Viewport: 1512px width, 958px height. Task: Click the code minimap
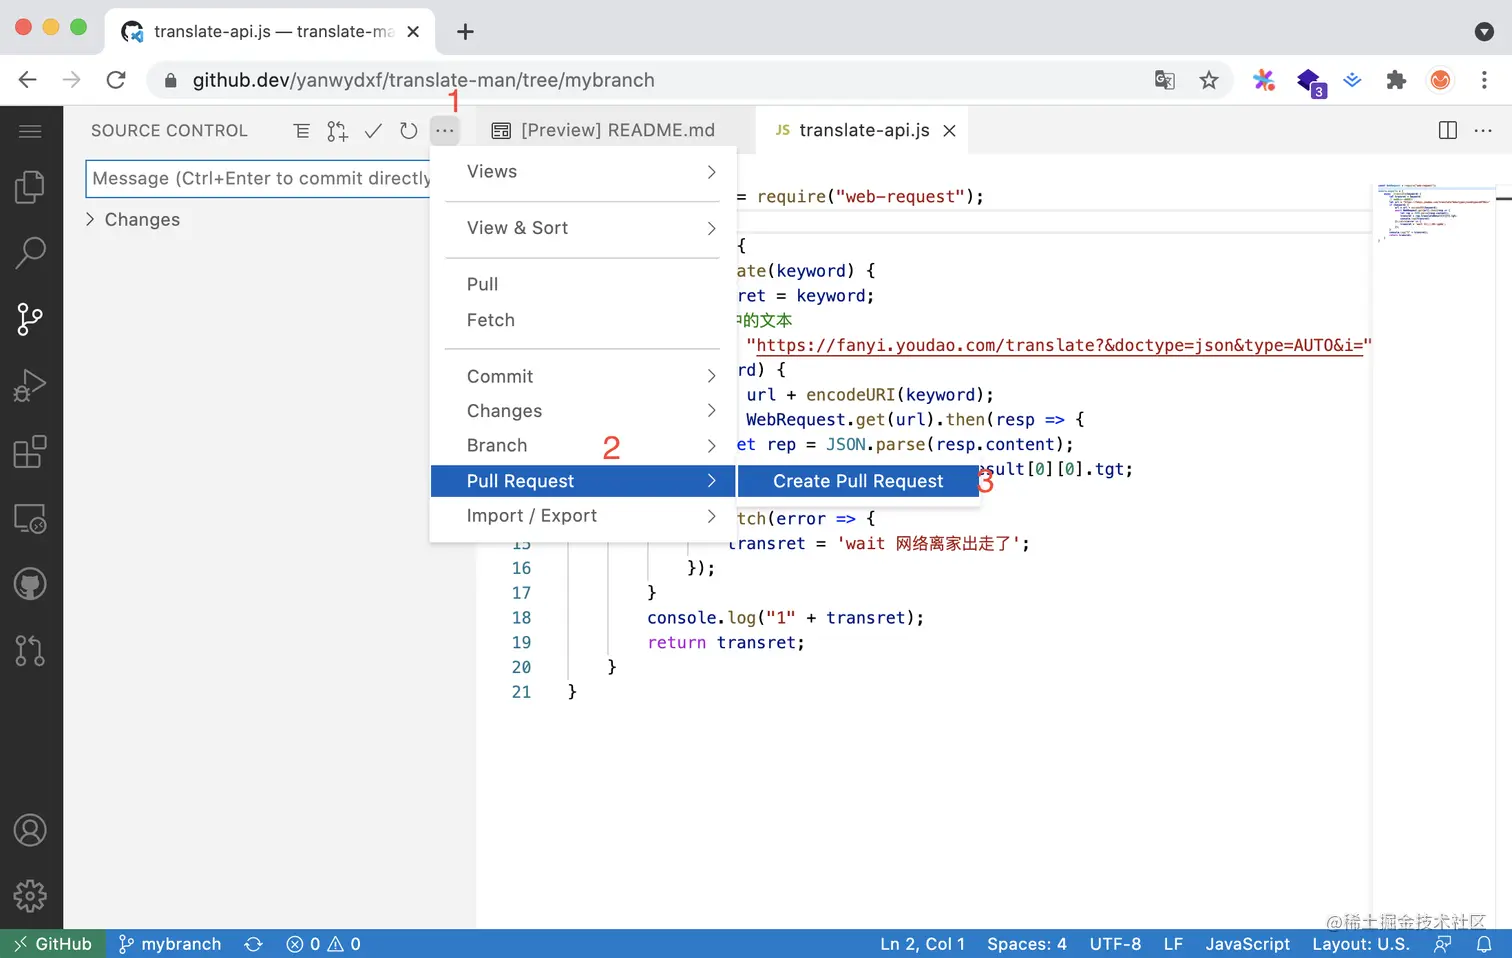pyautogui.click(x=1432, y=213)
